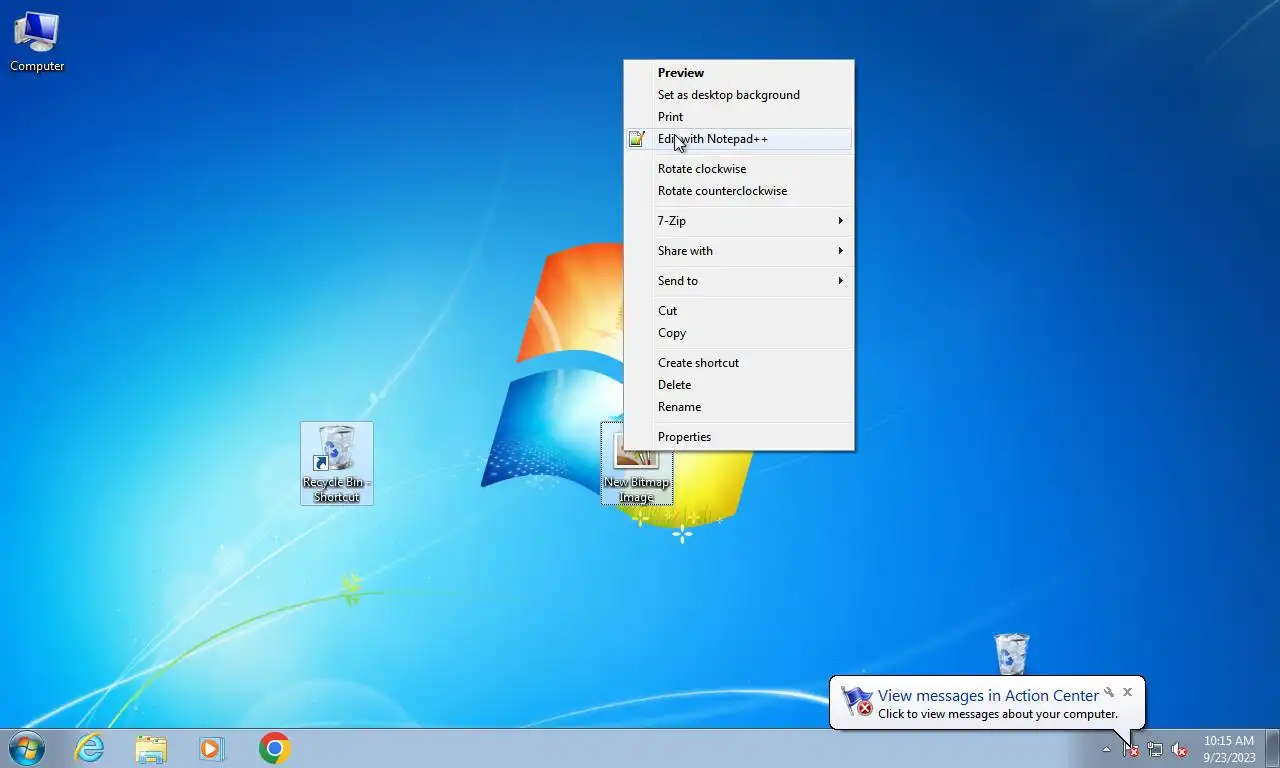Select the New Bitmap Image file icon
This screenshot has width=1280, height=768.
pyautogui.click(x=637, y=463)
